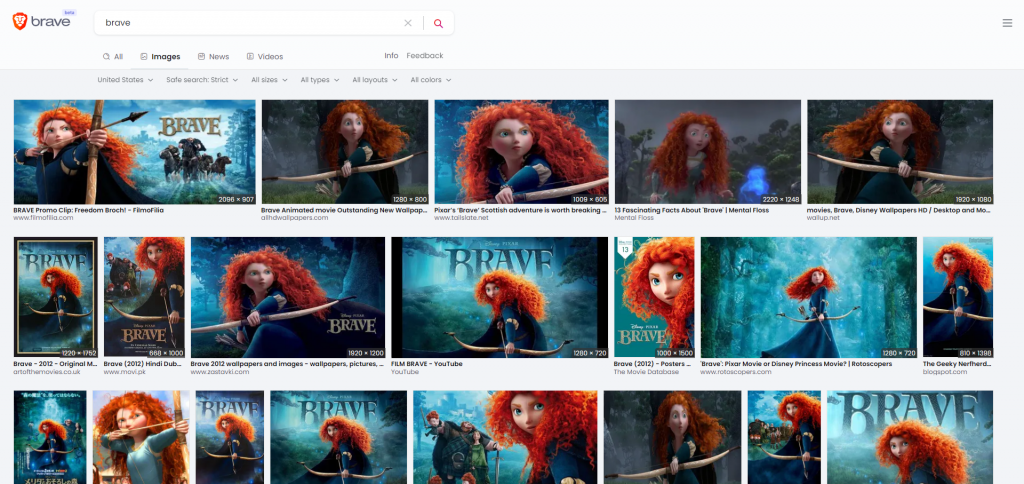The width and height of the screenshot is (1024, 484).
Task: Switch to the All results tab
Action: [x=113, y=57]
